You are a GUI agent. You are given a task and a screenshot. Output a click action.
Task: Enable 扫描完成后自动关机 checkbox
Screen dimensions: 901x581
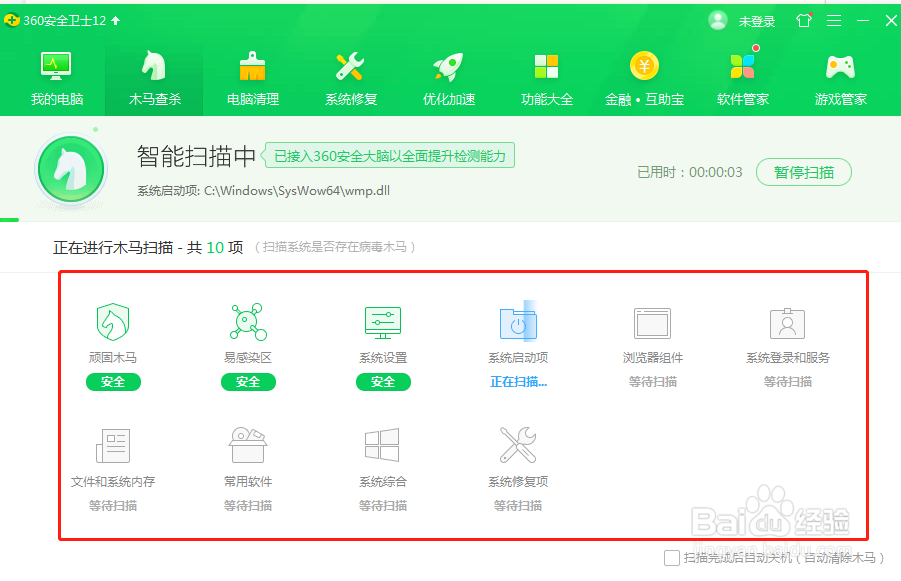672,557
